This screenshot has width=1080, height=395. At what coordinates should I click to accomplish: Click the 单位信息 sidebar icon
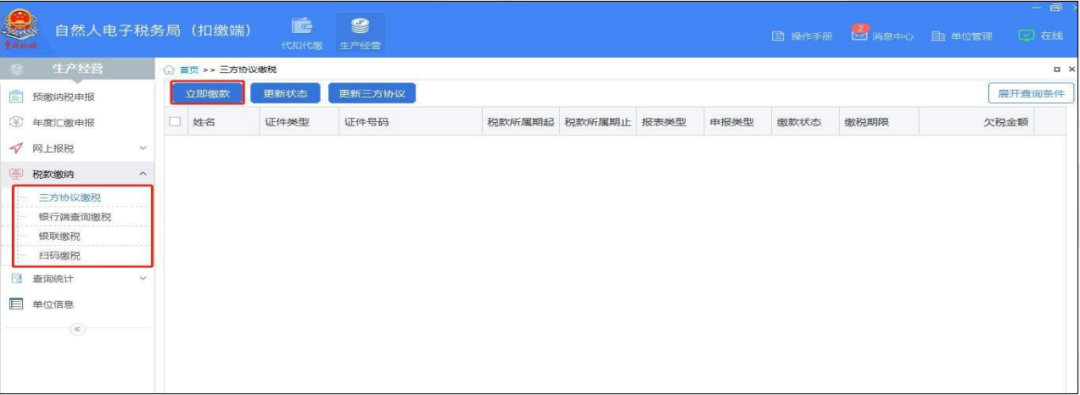click(x=17, y=304)
